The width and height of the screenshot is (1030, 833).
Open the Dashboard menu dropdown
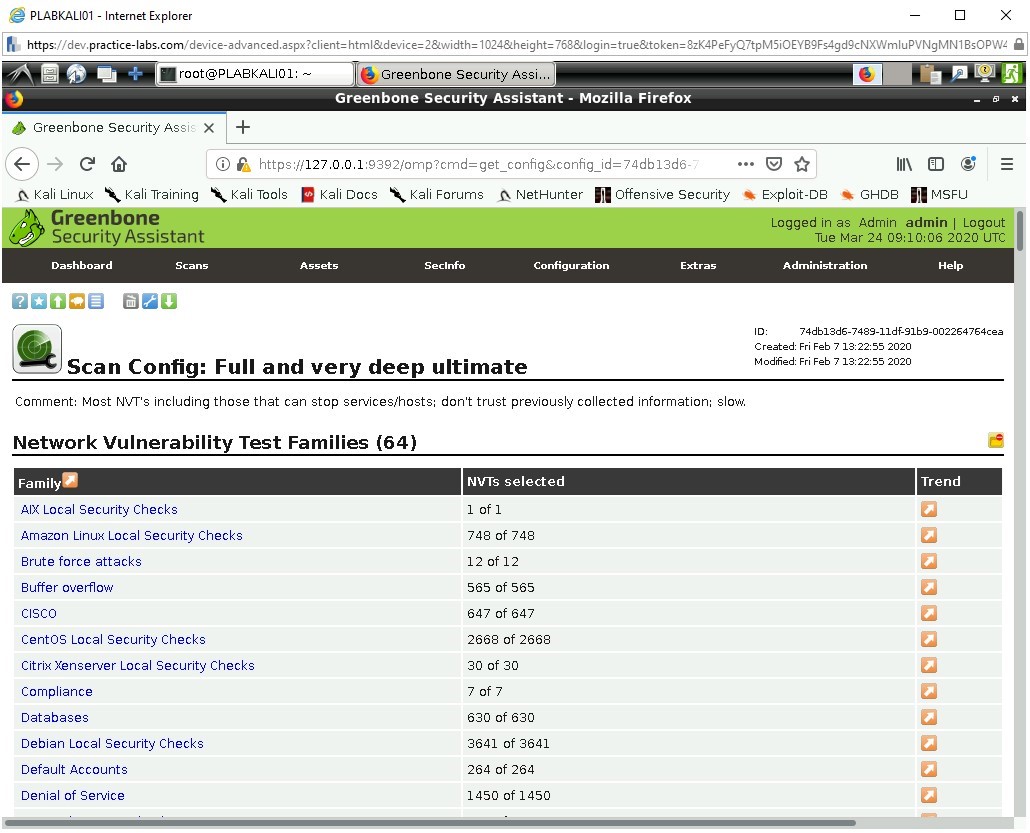point(81,265)
